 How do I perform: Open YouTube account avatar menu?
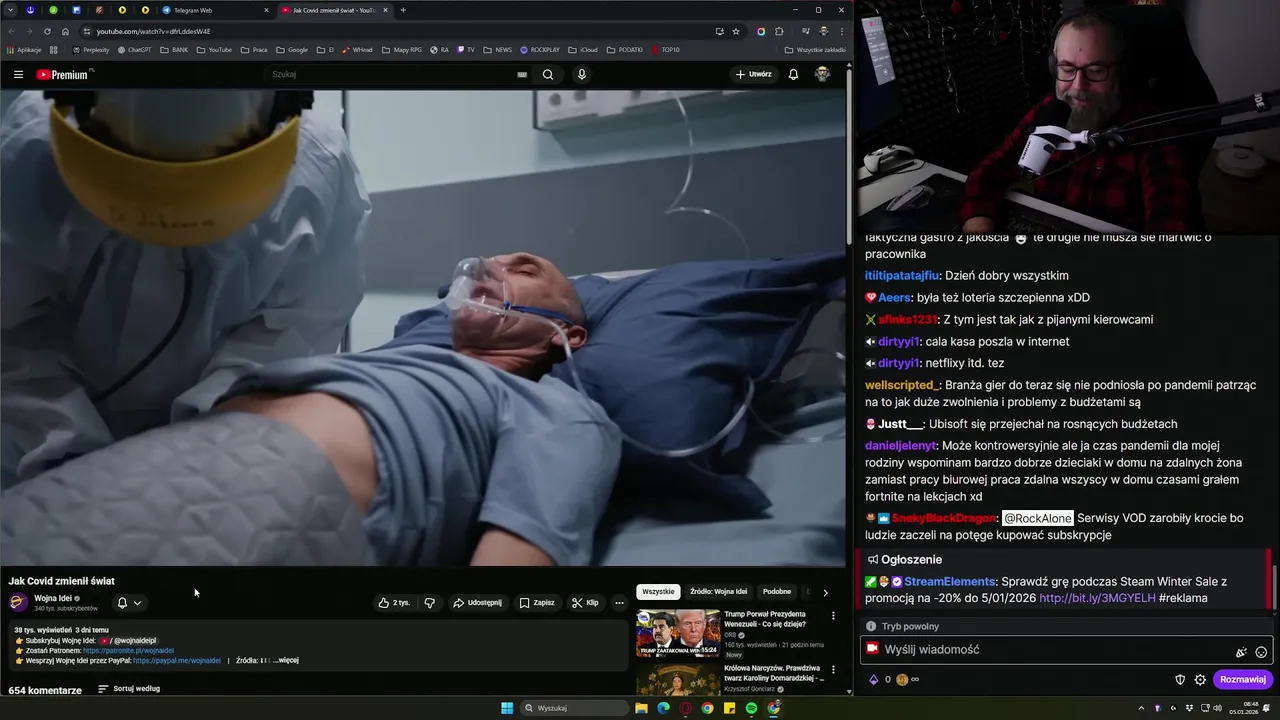click(822, 74)
